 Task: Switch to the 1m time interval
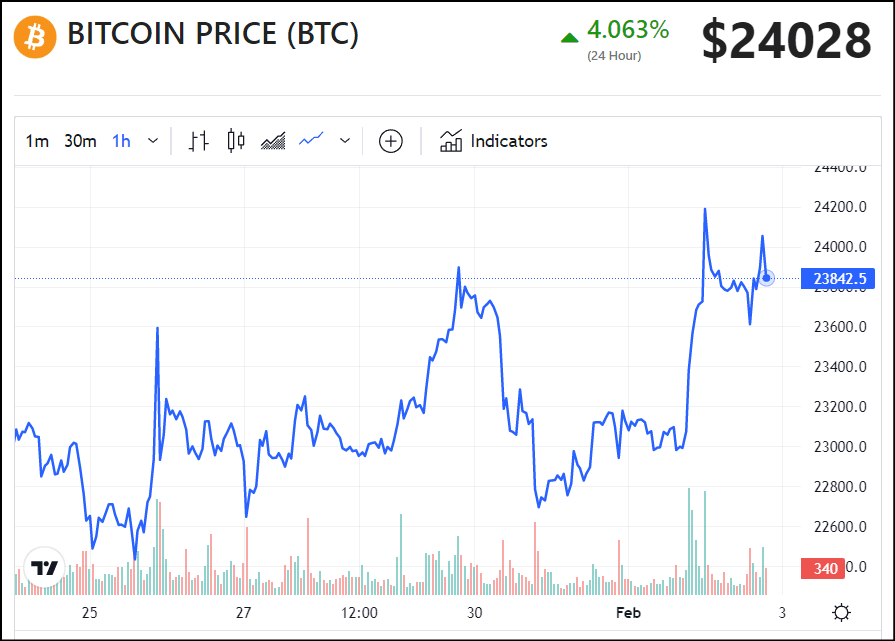[37, 141]
